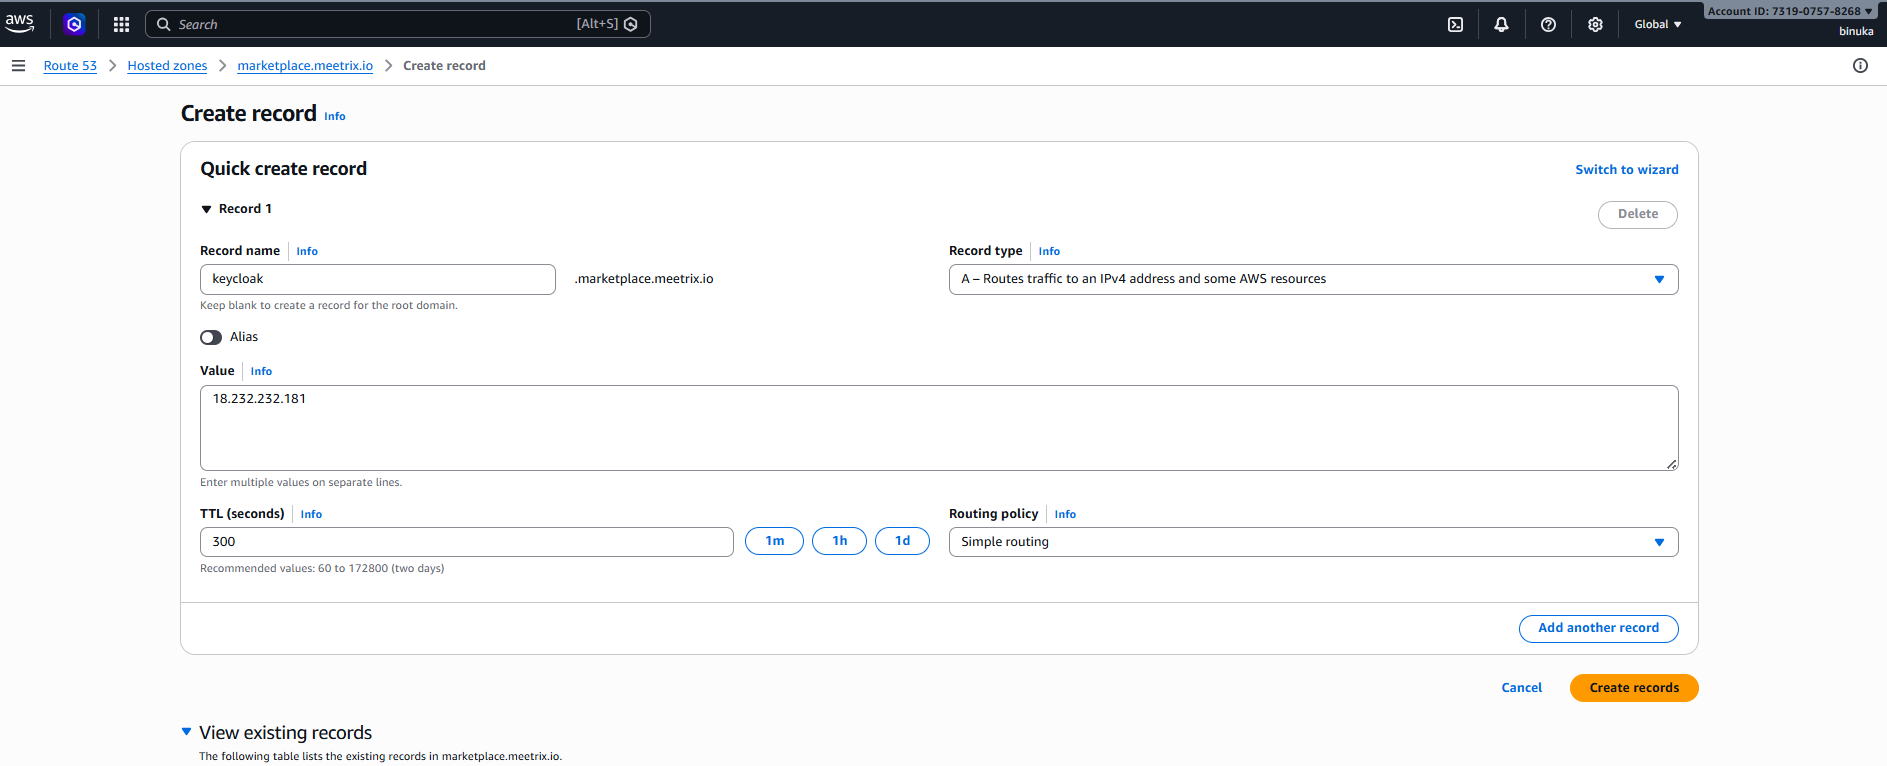This screenshot has height=766, width=1887.
Task: Open the info panel circle icon
Action: [x=1860, y=66]
